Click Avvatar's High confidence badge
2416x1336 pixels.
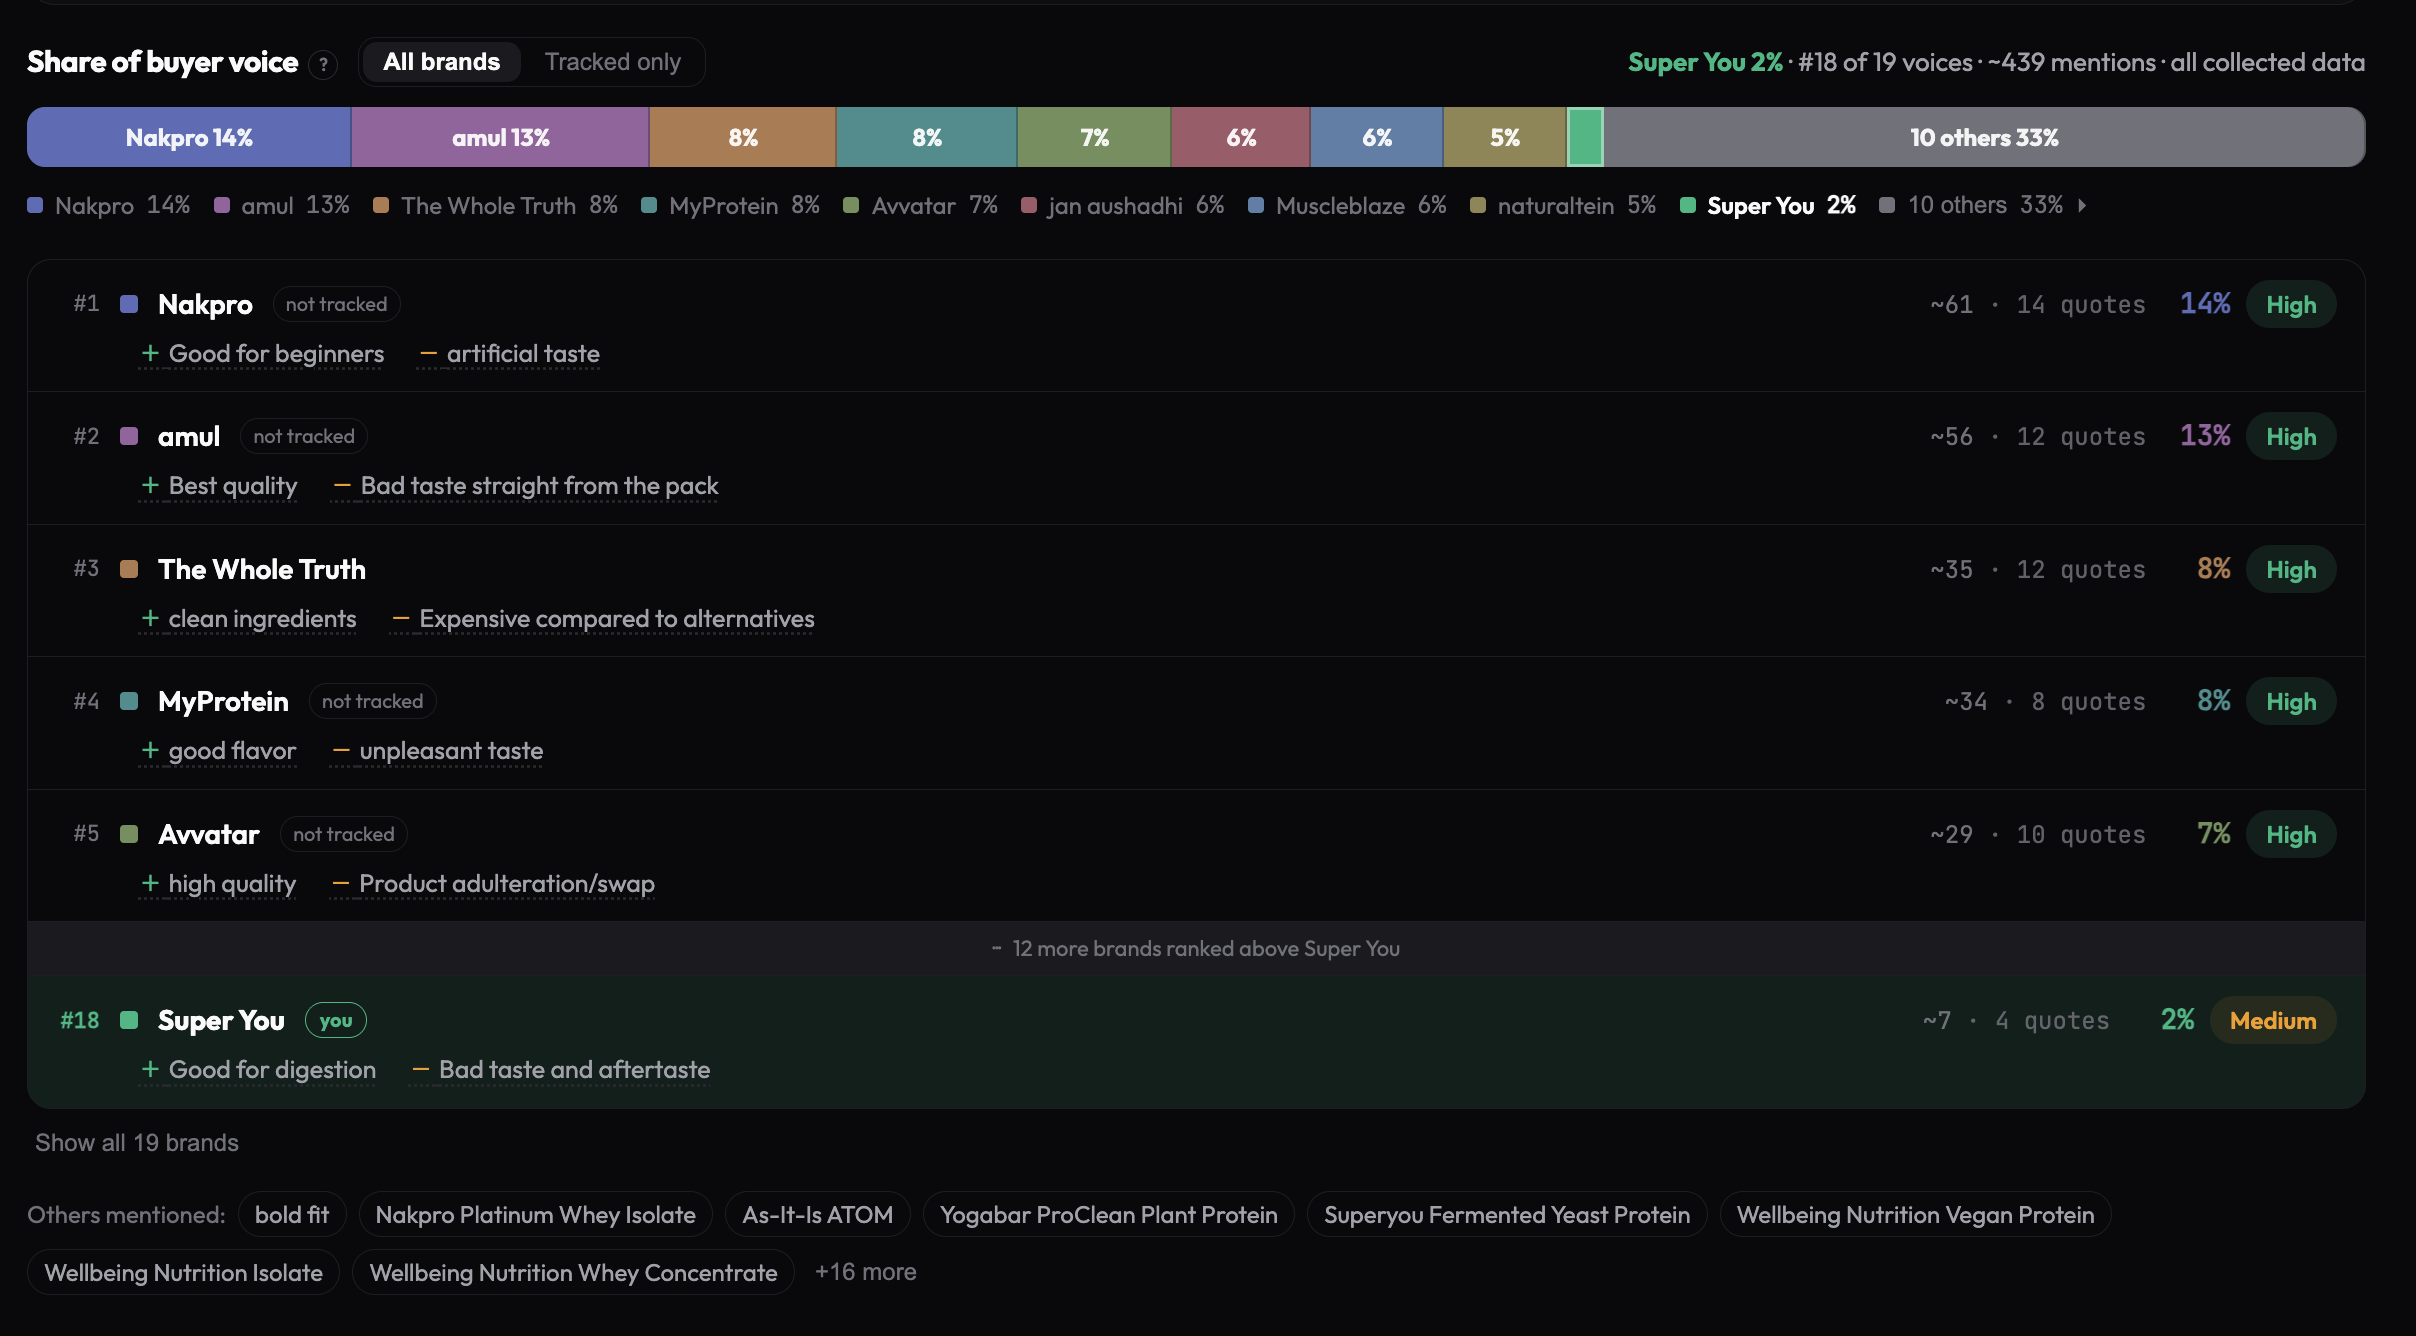[x=2291, y=834]
